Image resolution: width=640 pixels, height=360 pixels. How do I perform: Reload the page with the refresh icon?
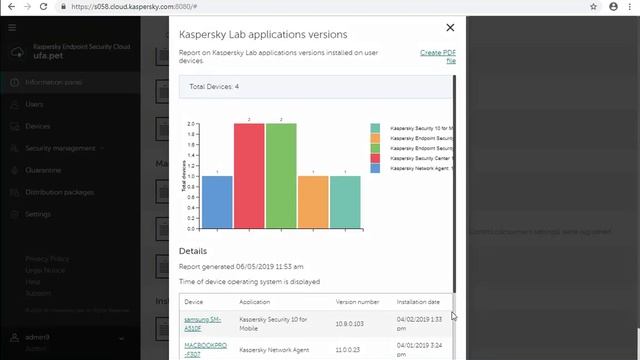(x=43, y=7)
